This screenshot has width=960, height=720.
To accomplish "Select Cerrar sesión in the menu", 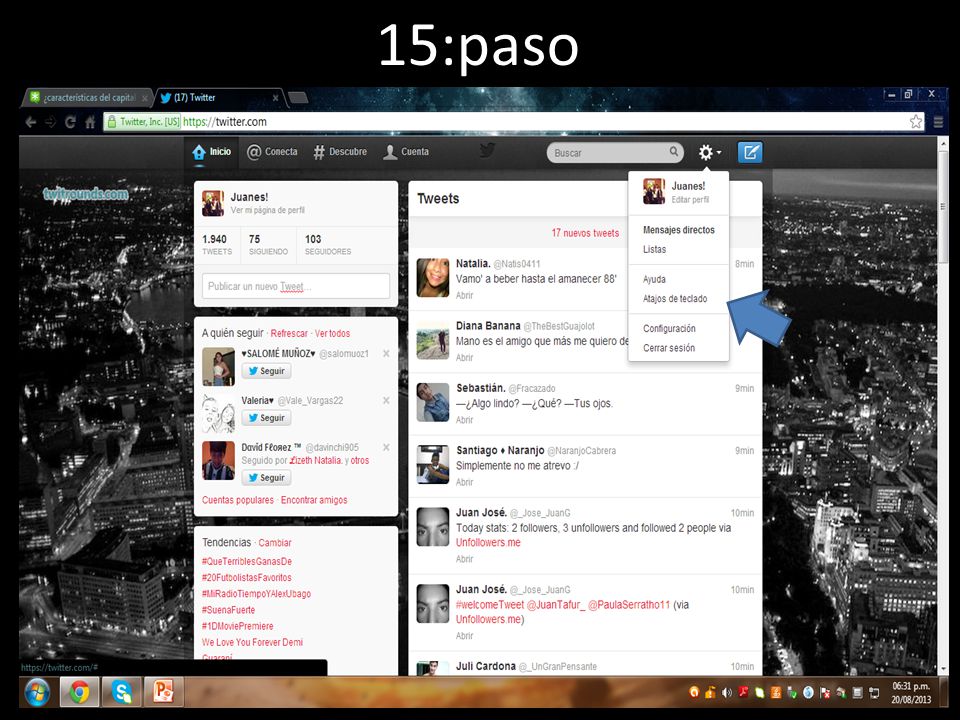I will click(x=669, y=348).
